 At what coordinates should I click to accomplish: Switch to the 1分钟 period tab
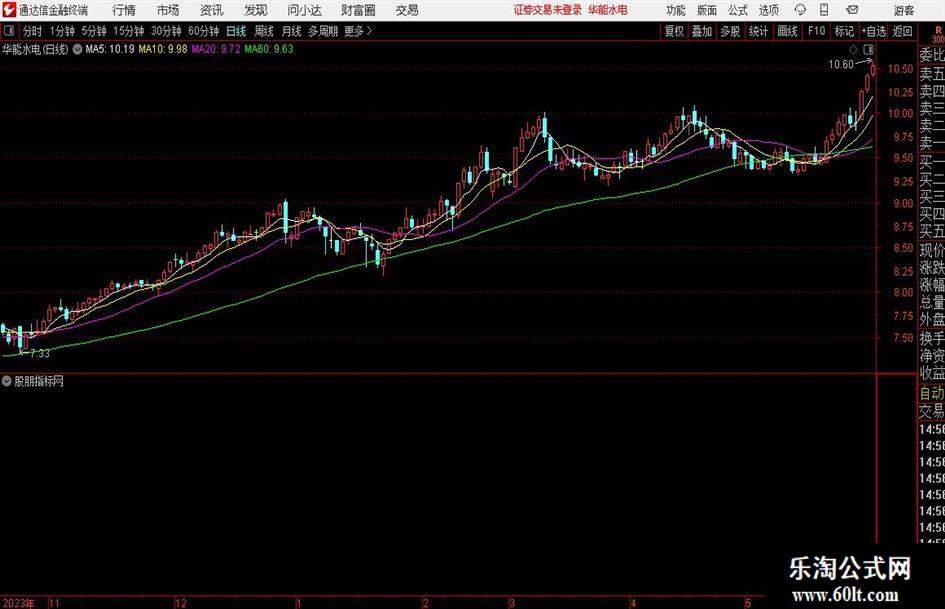click(62, 31)
